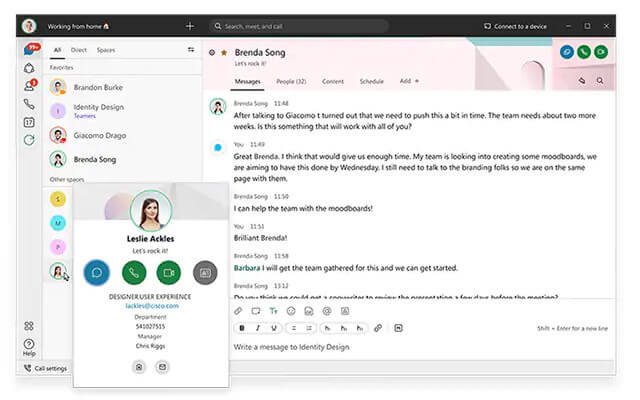This screenshot has width=640, height=400.
Task: Click the lackles@cisco.com email link
Action: [152, 306]
